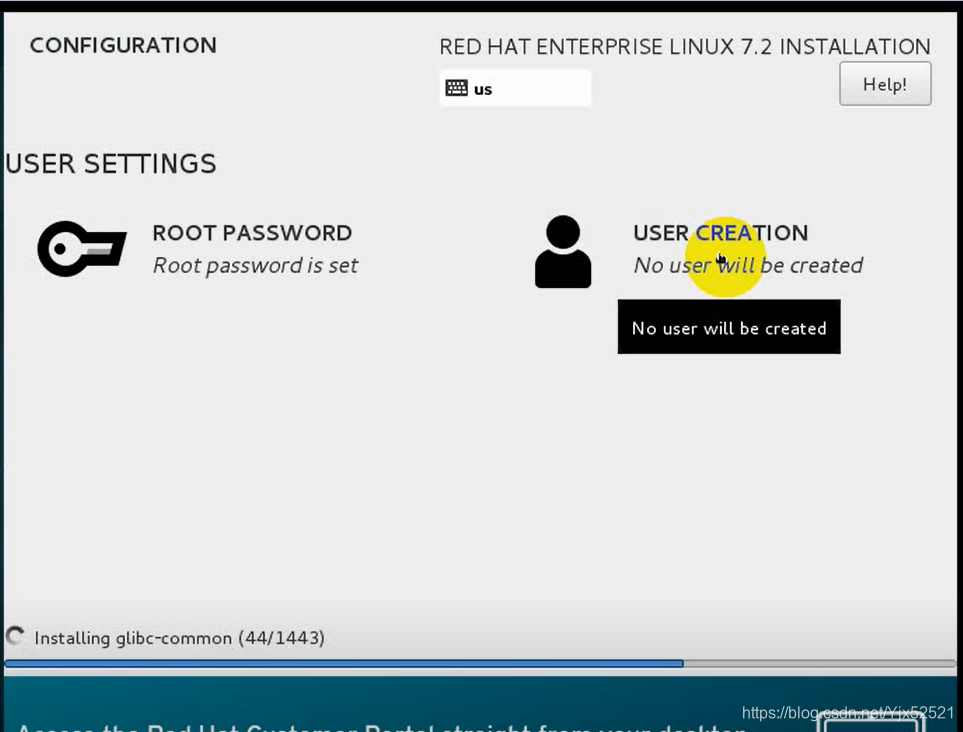Image resolution: width=963 pixels, height=732 pixels.
Task: Open the Help! button
Action: [885, 84]
